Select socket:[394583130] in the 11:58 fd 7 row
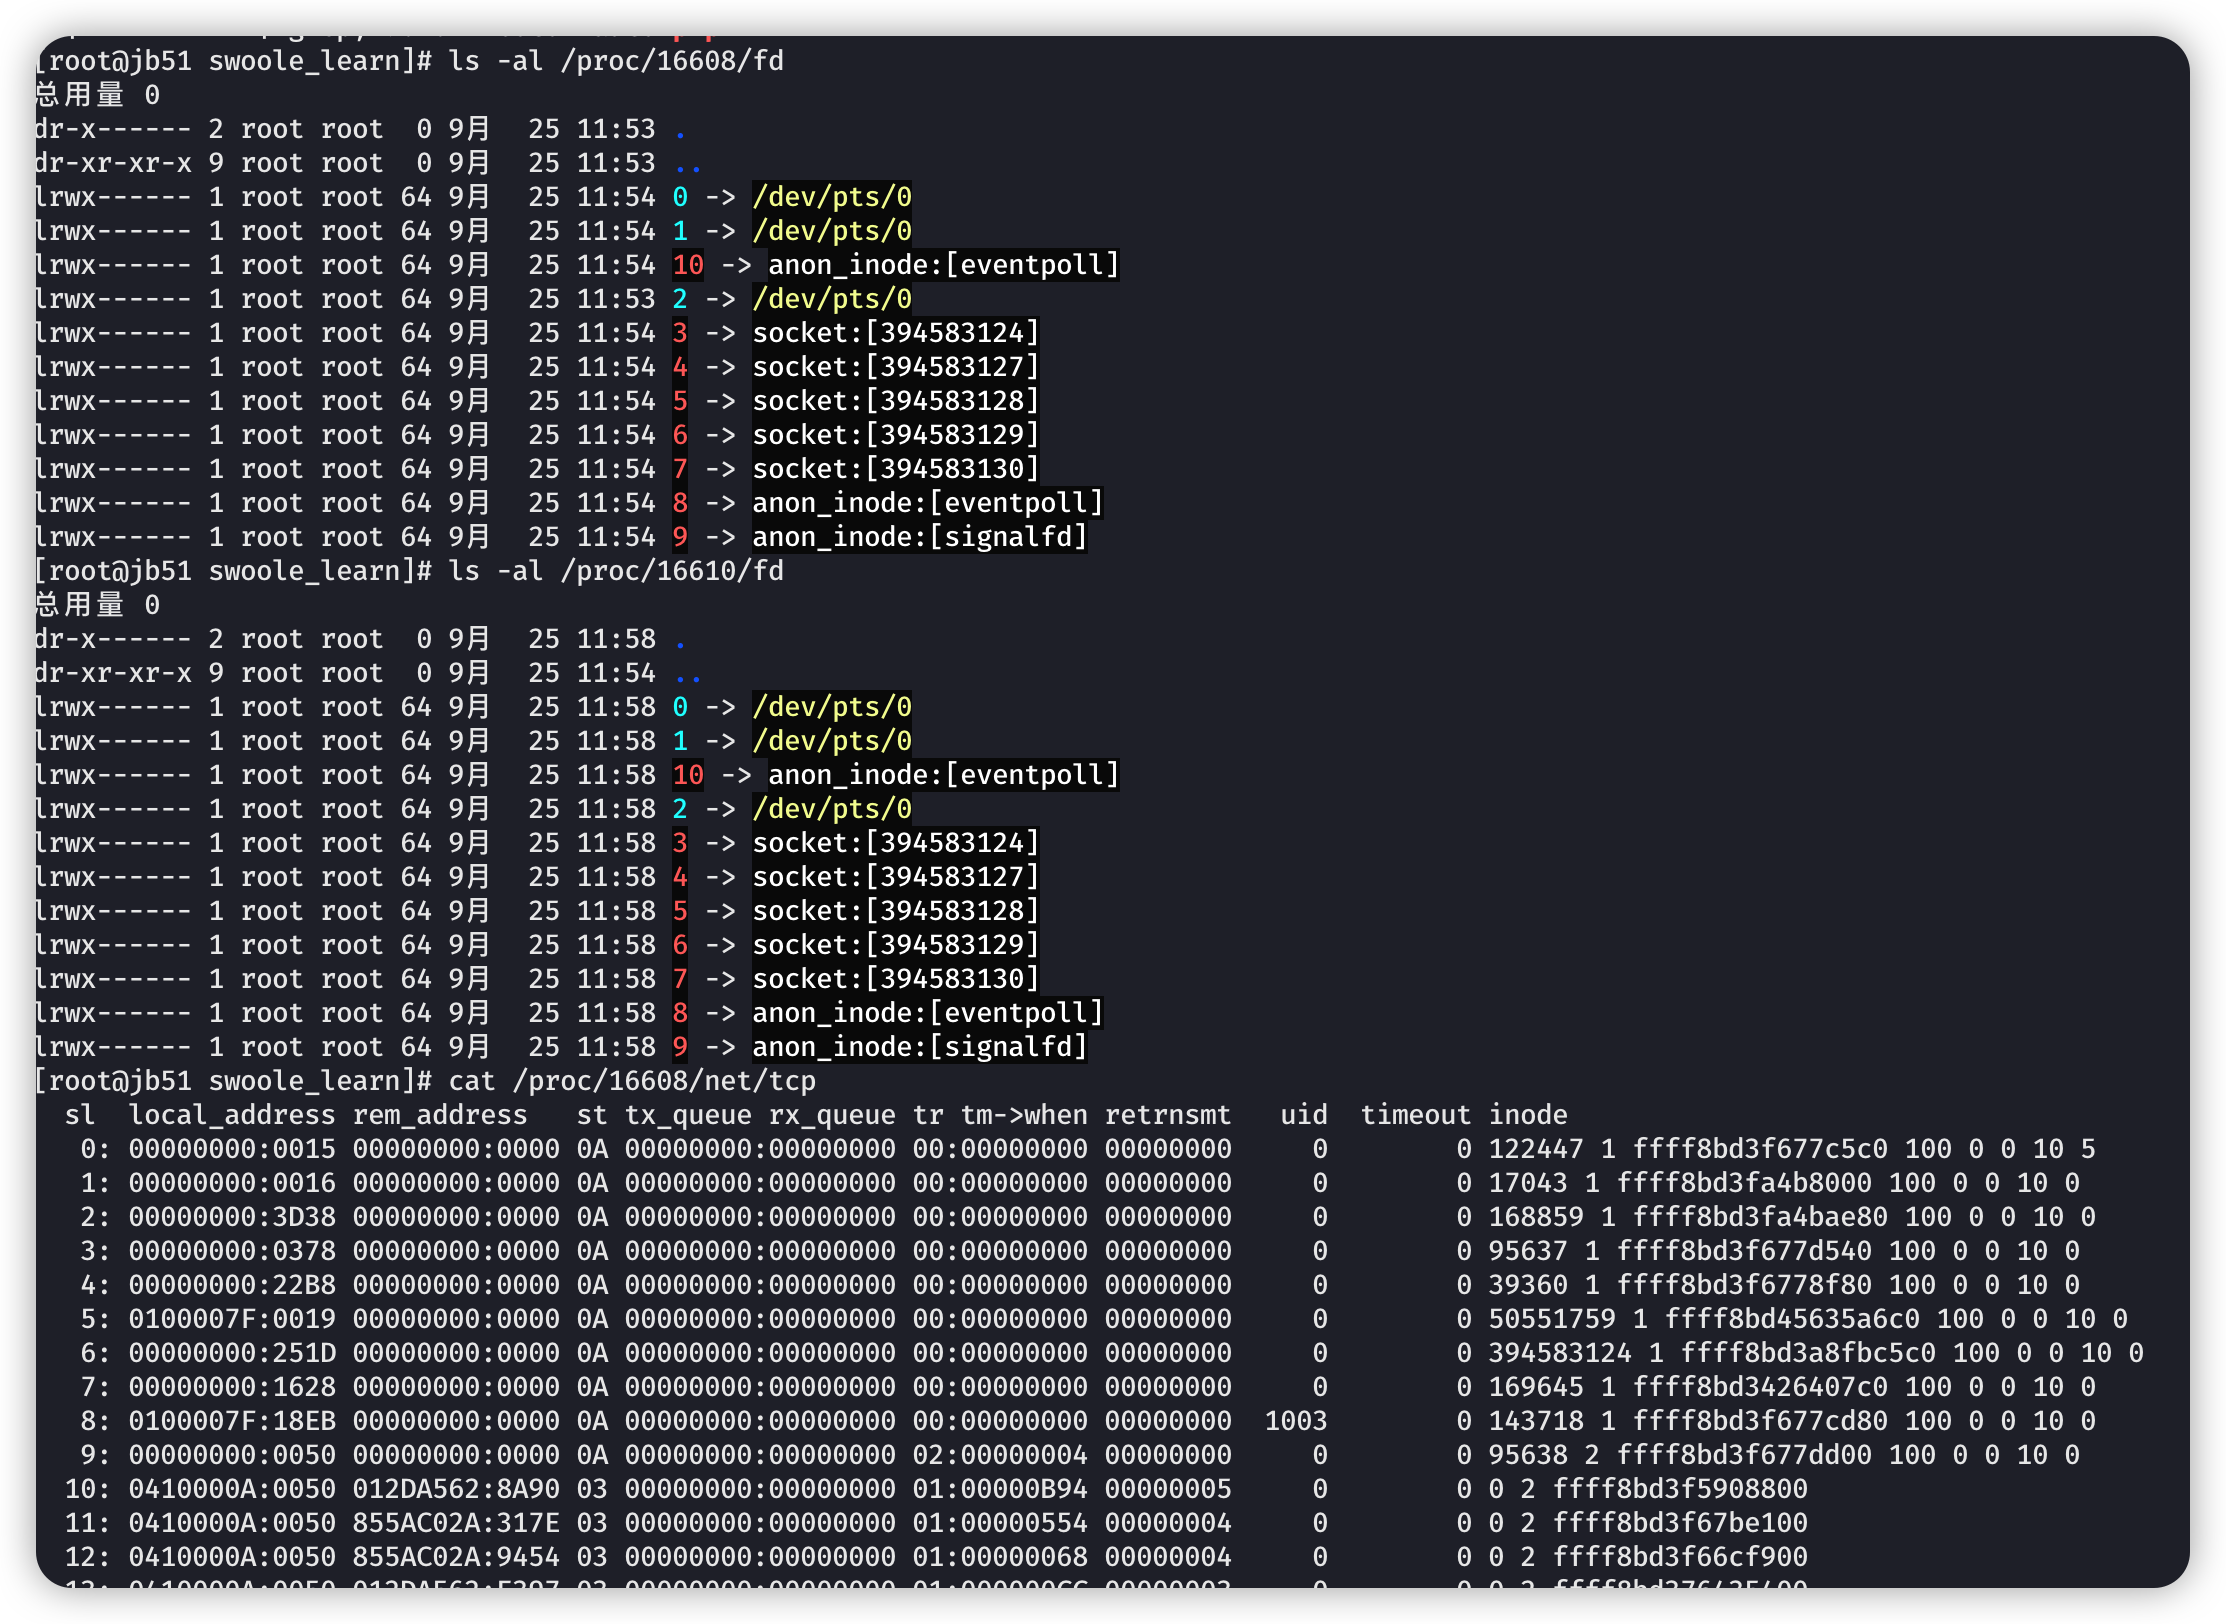 point(896,979)
